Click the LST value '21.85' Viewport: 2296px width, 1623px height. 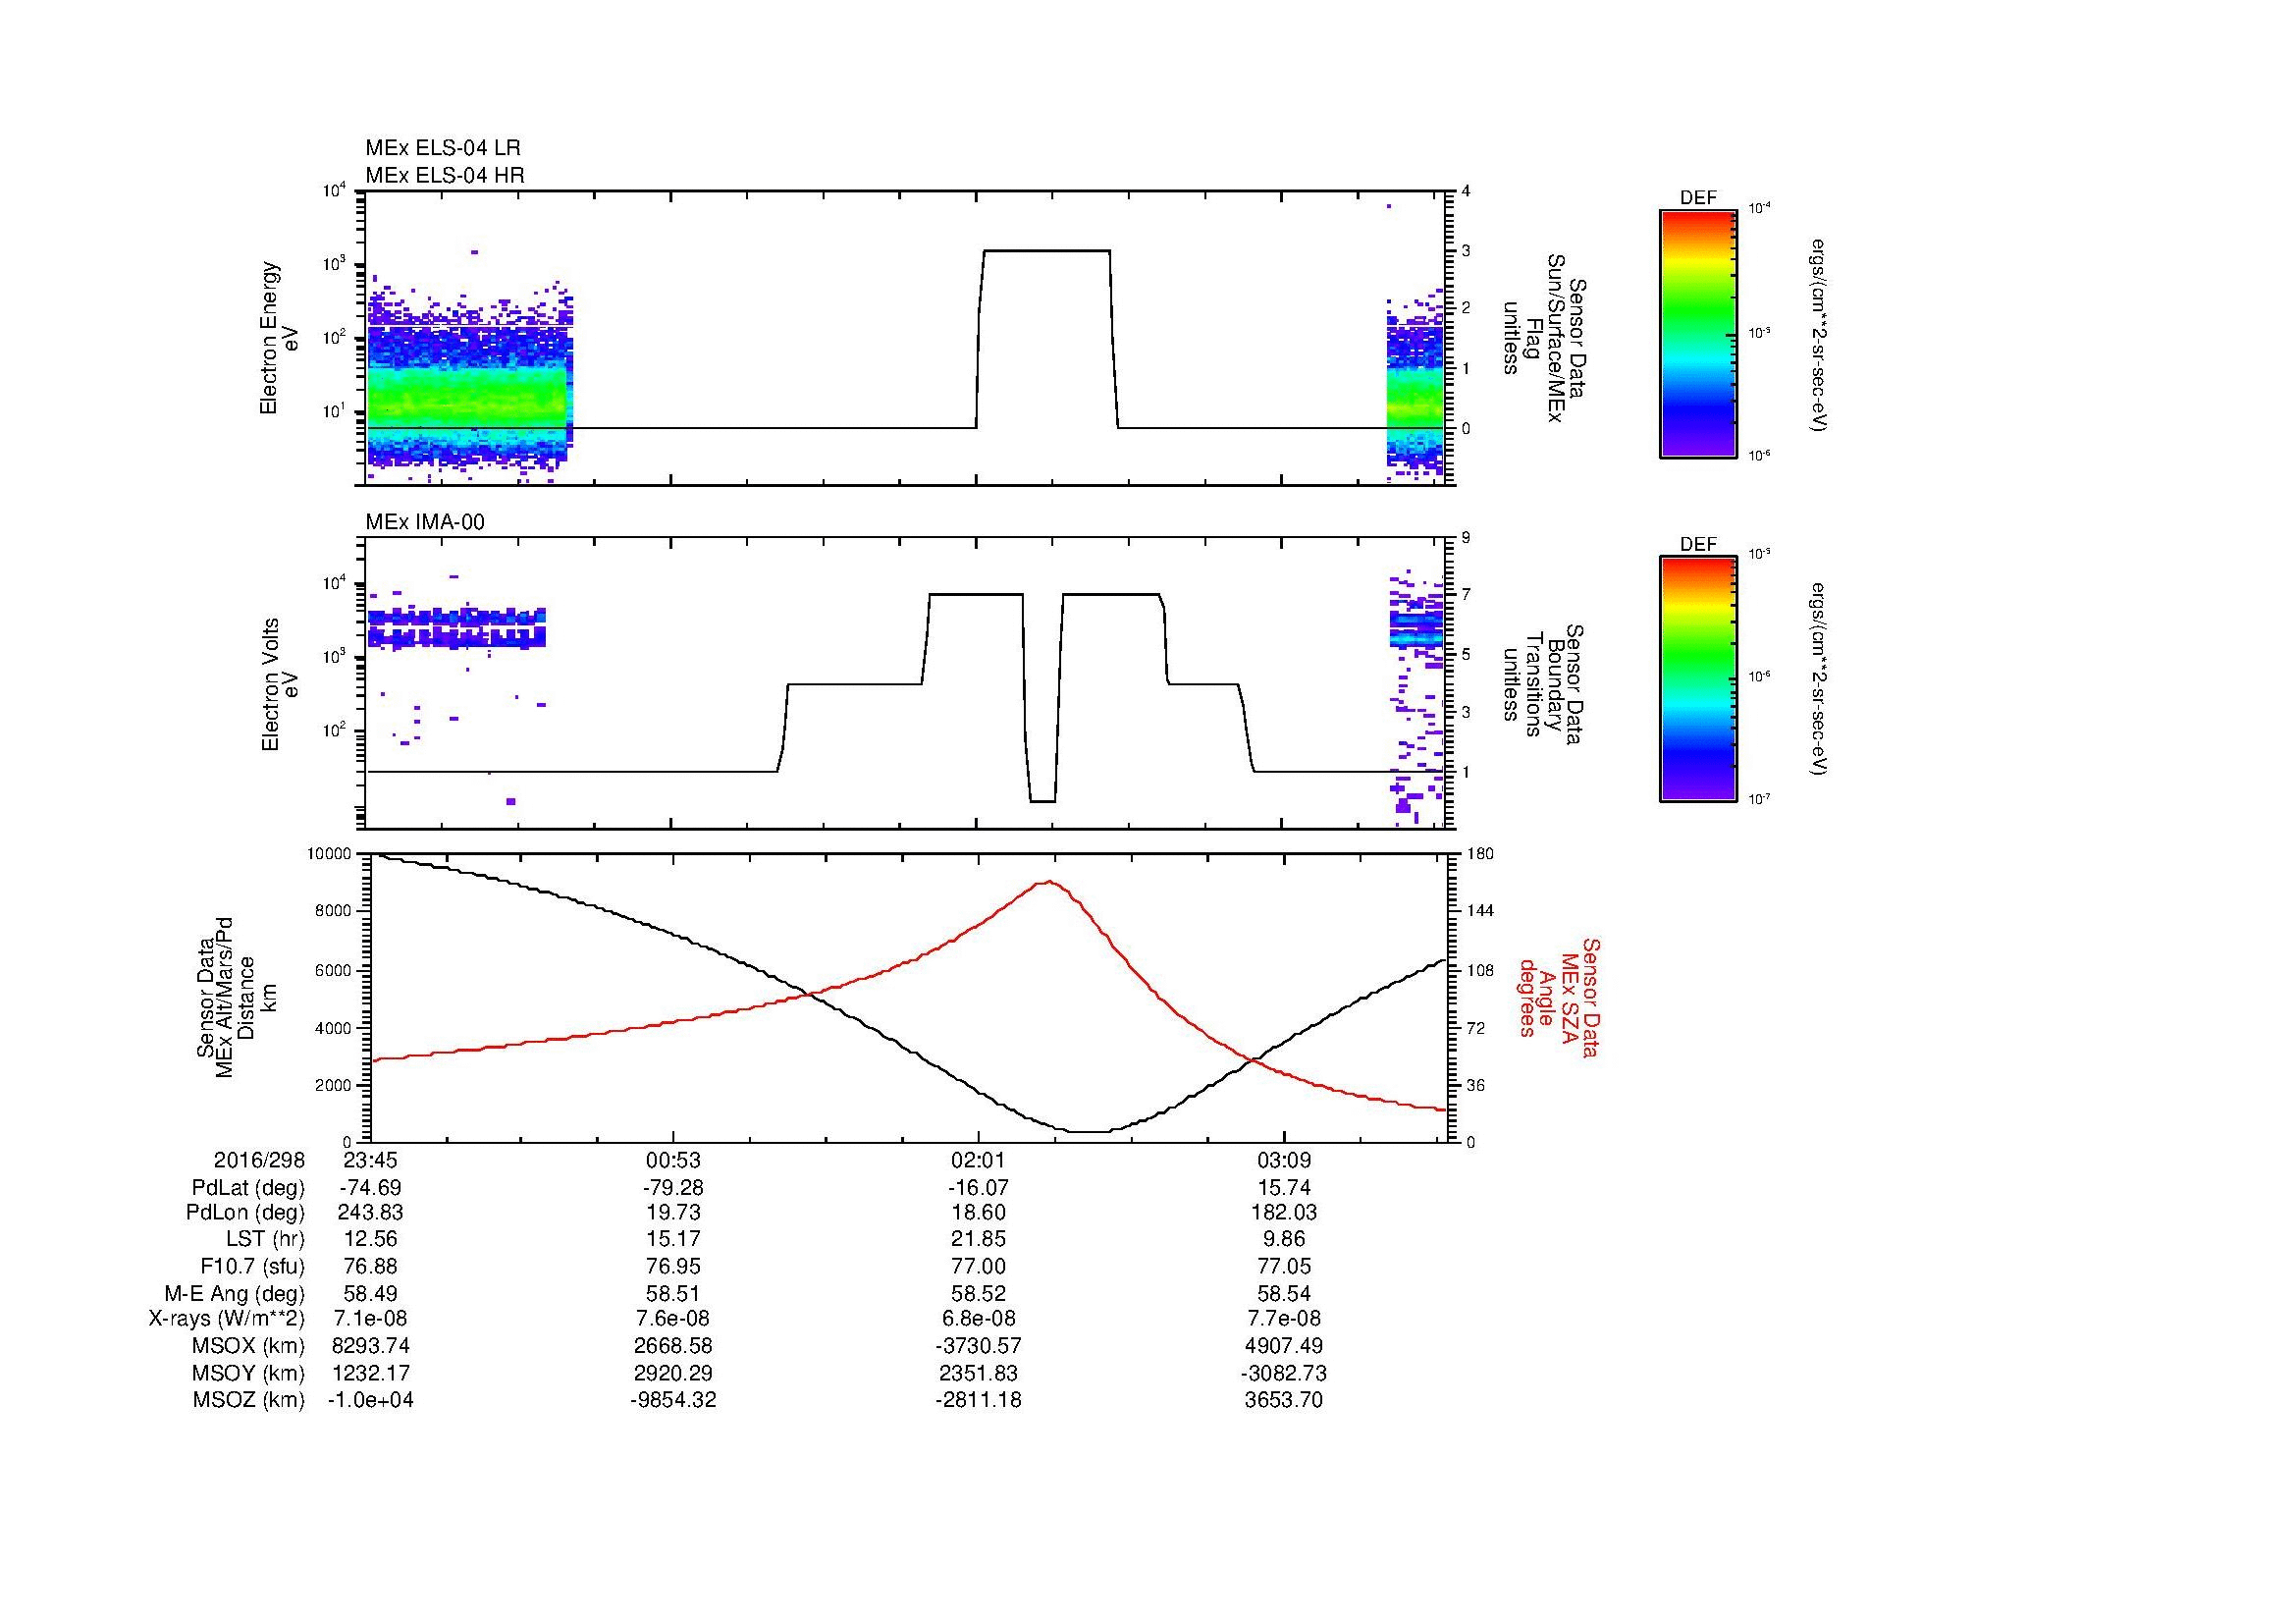(x=978, y=1240)
